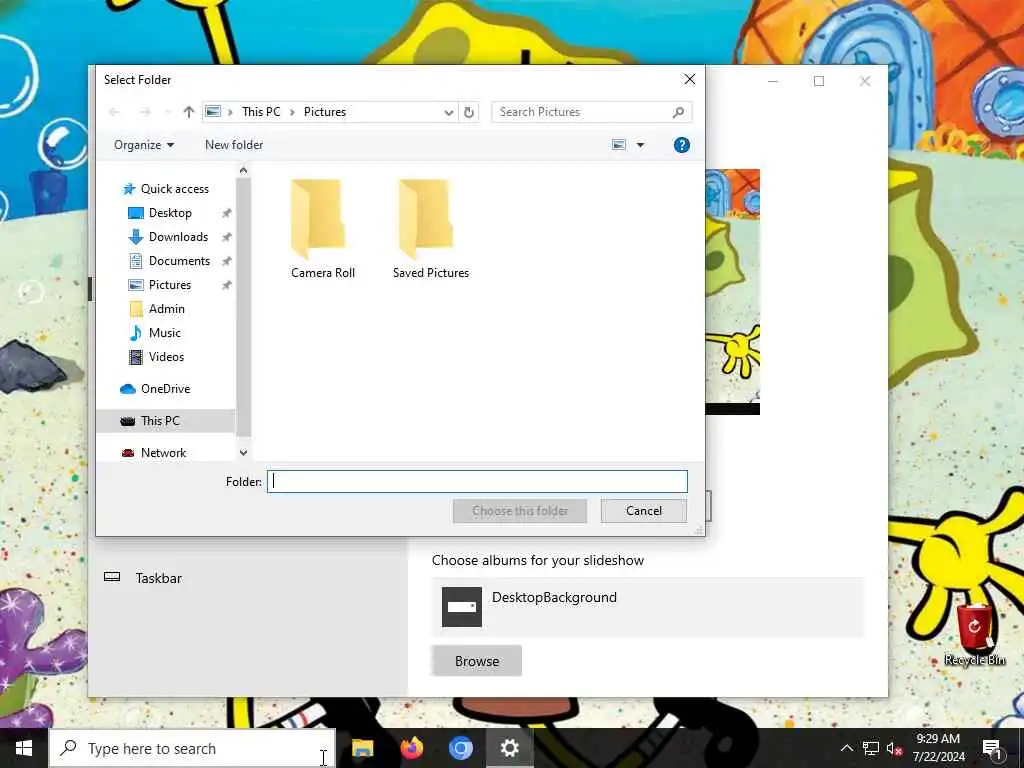Screen dimensions: 1024x768
Task: Select OneDrive in the navigation pane
Action: 165,389
